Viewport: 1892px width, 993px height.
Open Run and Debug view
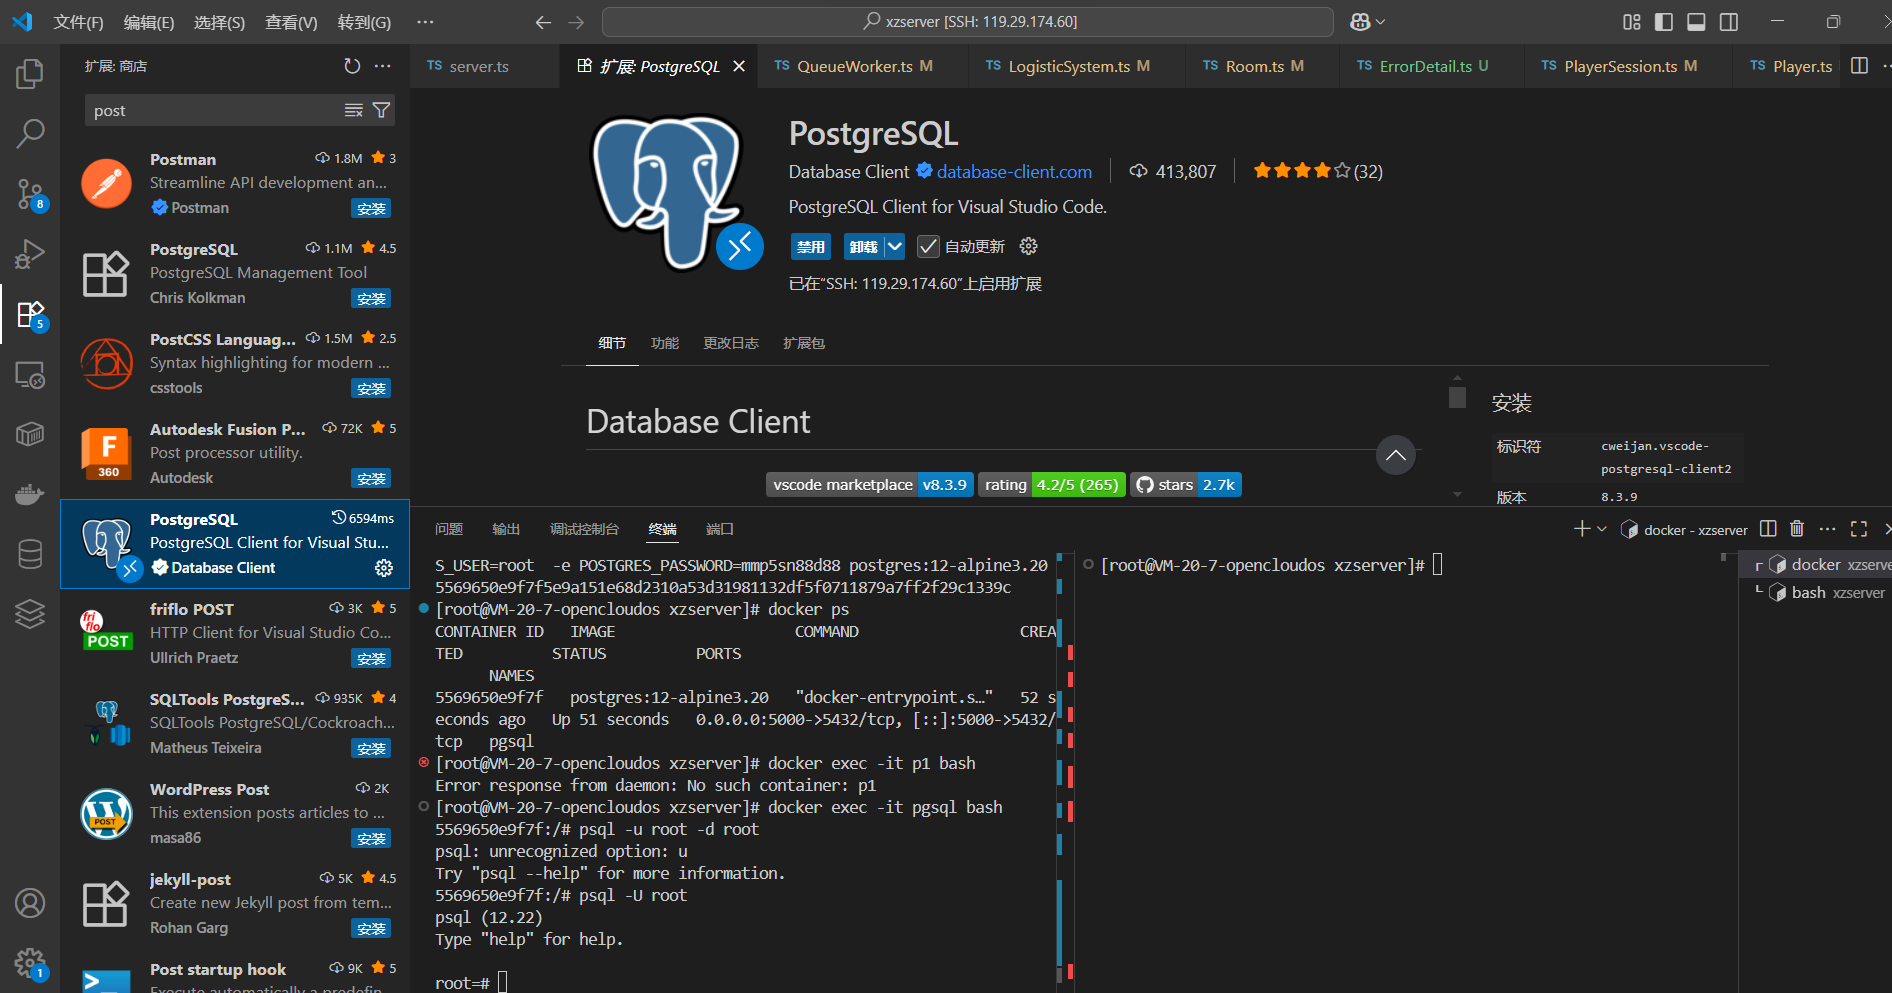(x=30, y=254)
